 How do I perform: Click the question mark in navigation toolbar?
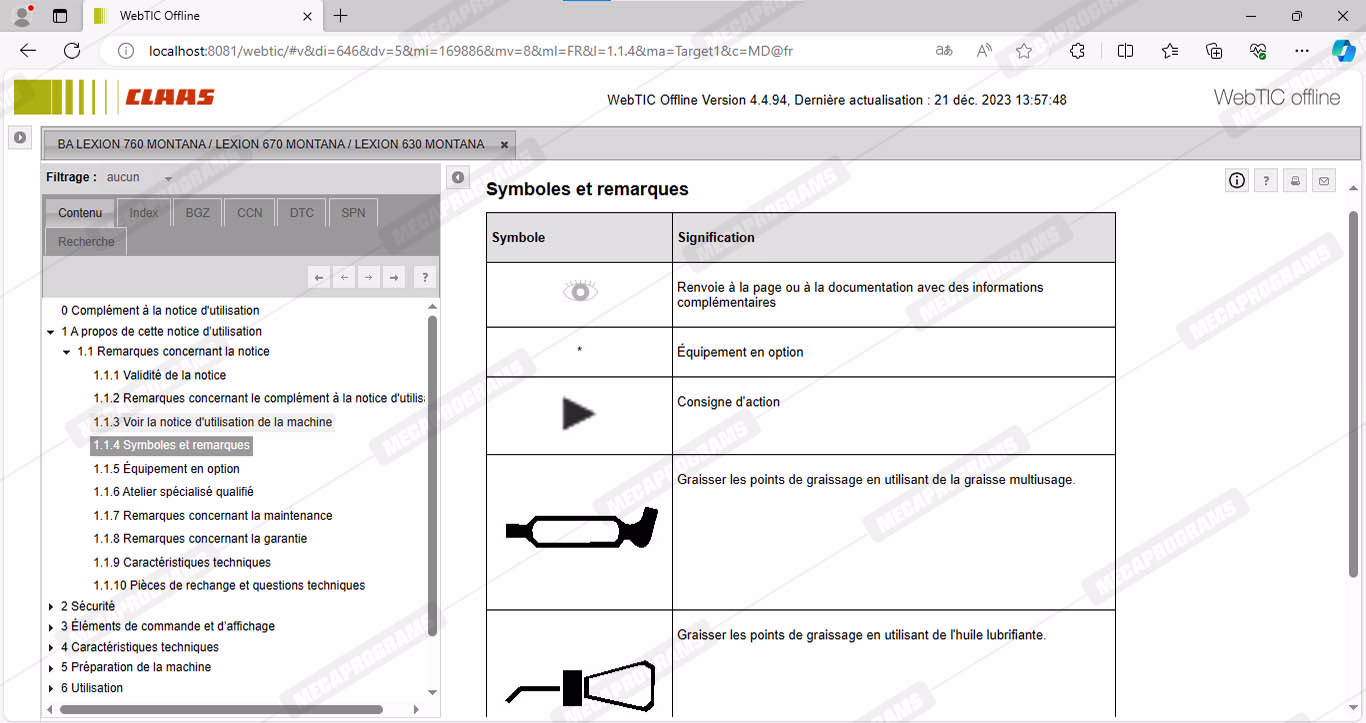(x=424, y=278)
